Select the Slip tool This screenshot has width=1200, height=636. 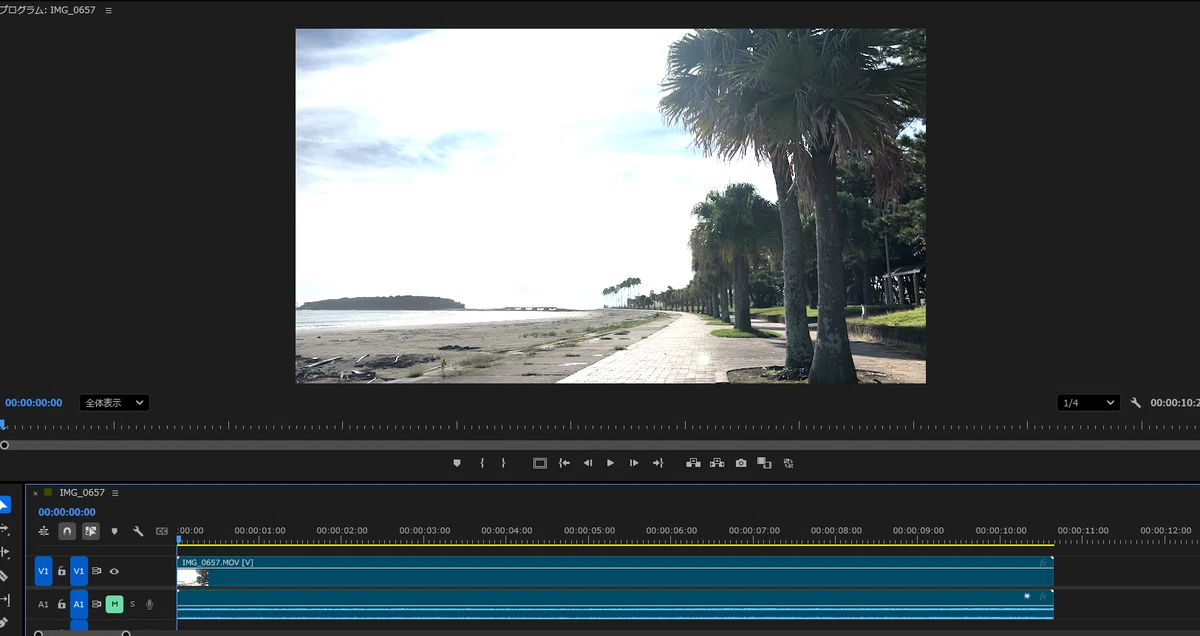[4, 600]
